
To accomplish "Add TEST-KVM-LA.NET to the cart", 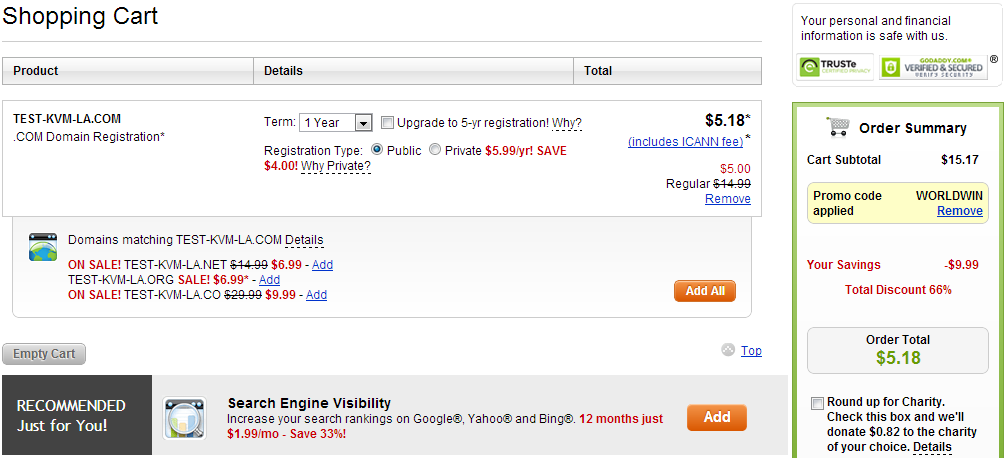I will pos(322,265).
